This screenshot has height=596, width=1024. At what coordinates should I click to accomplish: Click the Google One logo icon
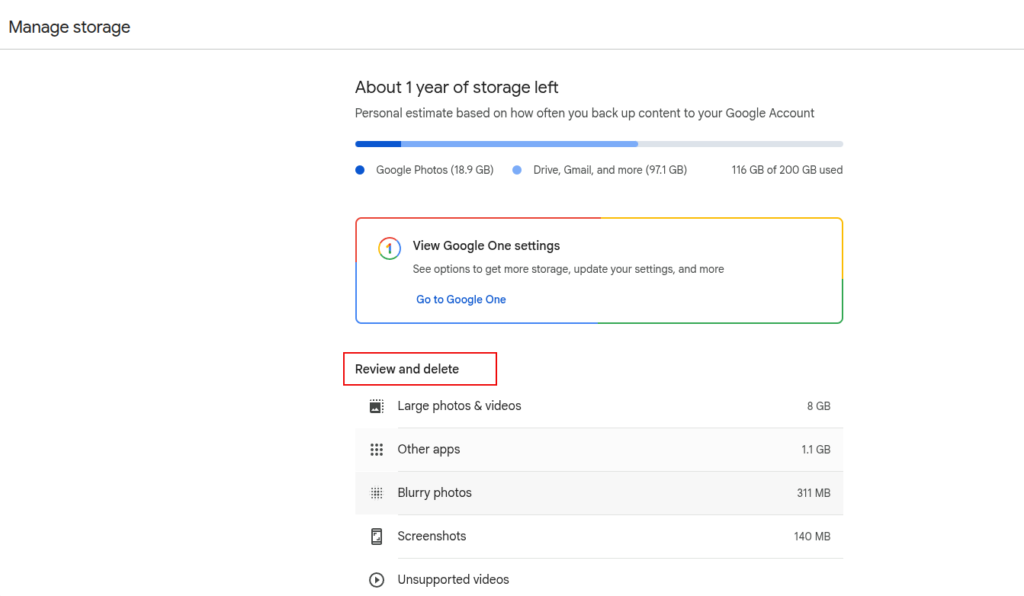coord(389,248)
